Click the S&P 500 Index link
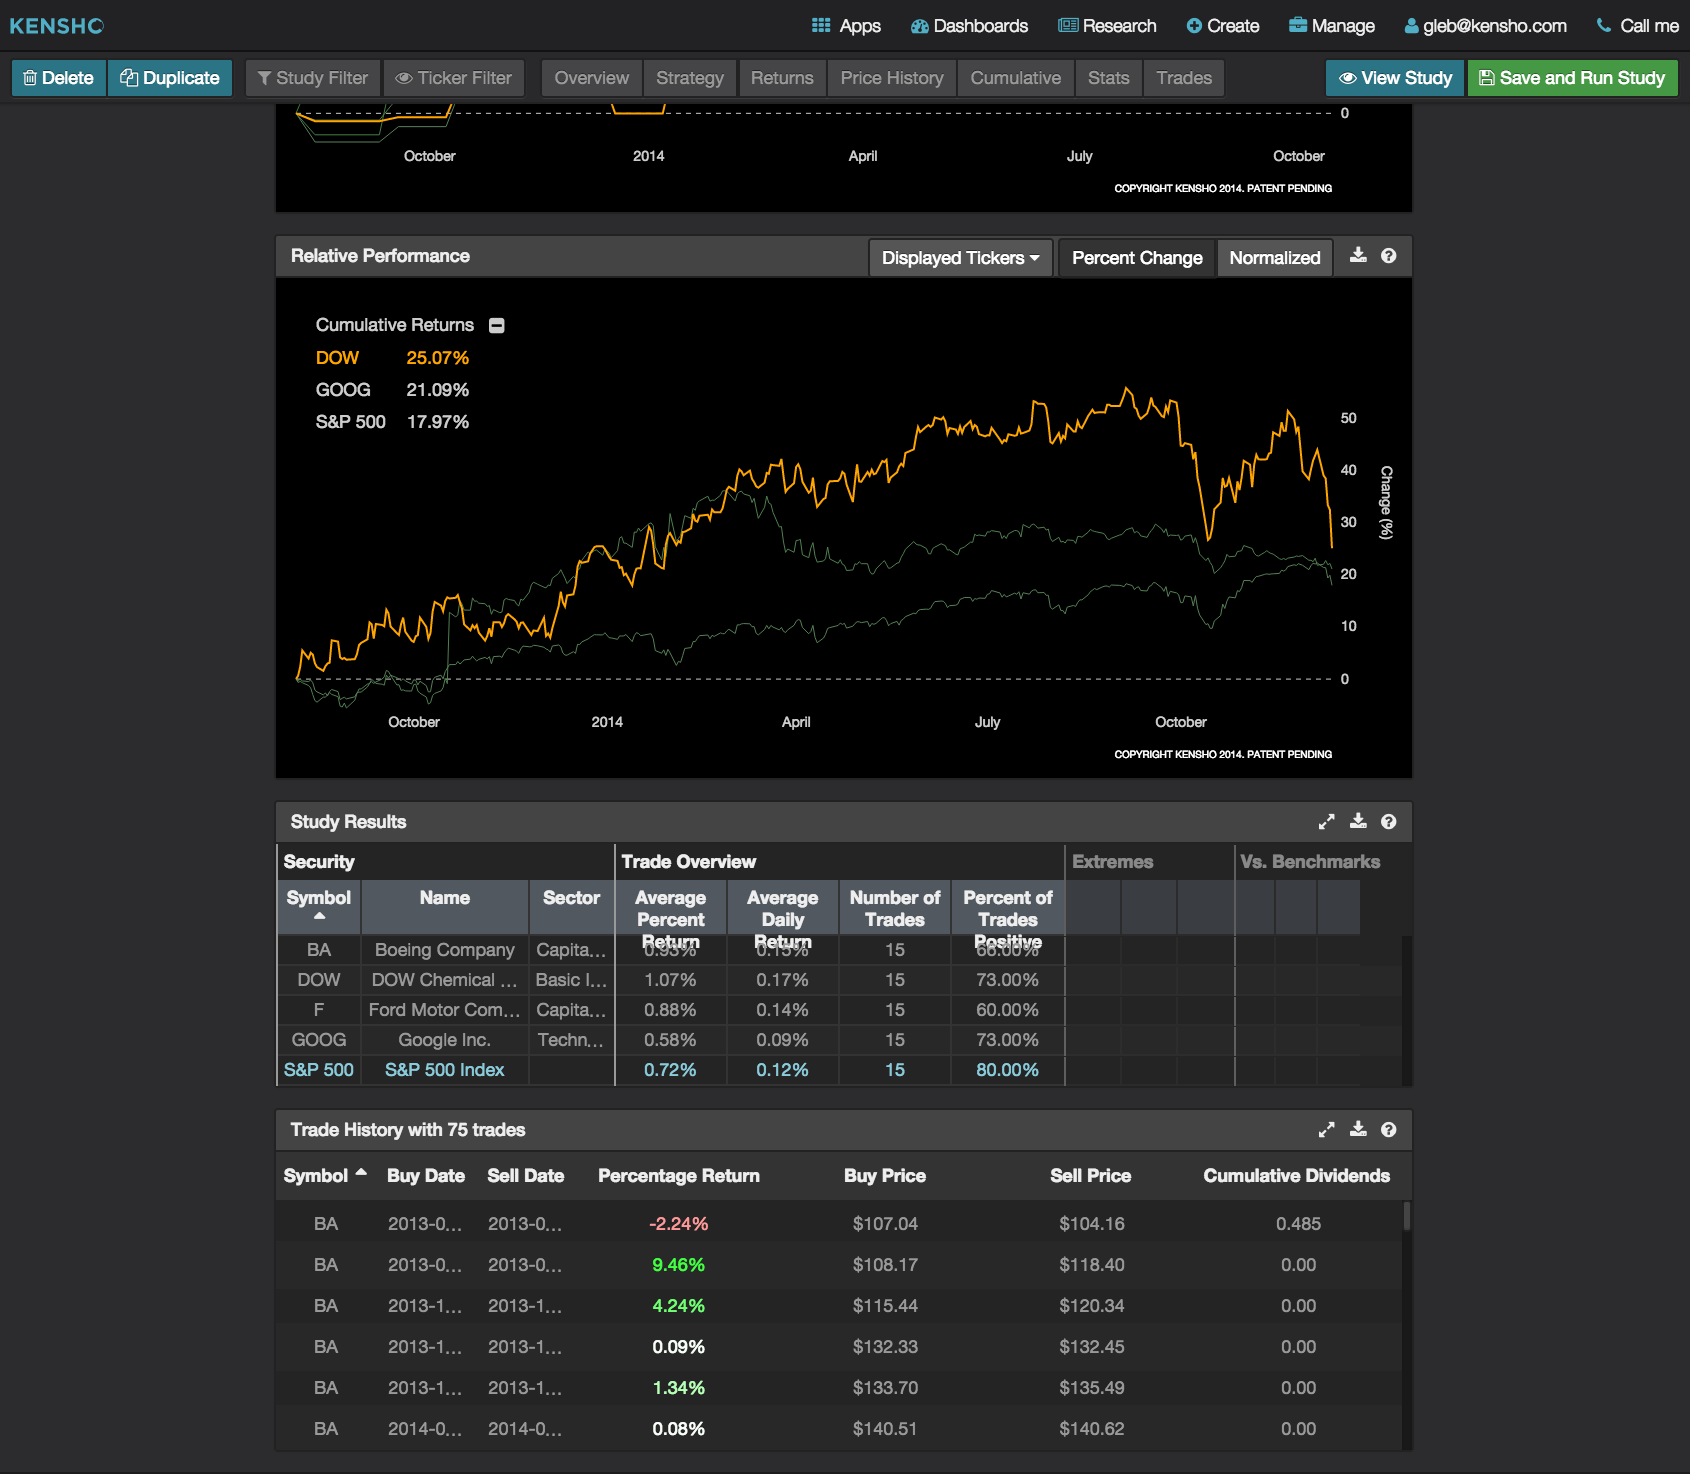Image resolution: width=1690 pixels, height=1474 pixels. pyautogui.click(x=445, y=1070)
